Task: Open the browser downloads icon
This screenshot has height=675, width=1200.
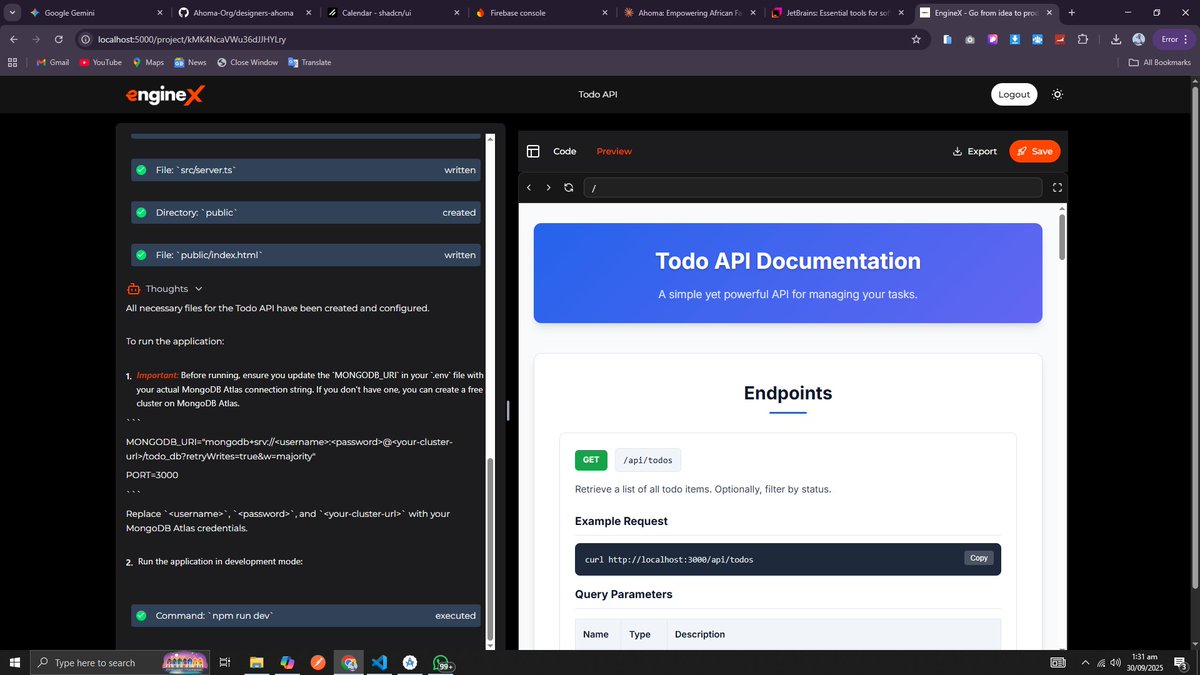Action: [x=1116, y=39]
